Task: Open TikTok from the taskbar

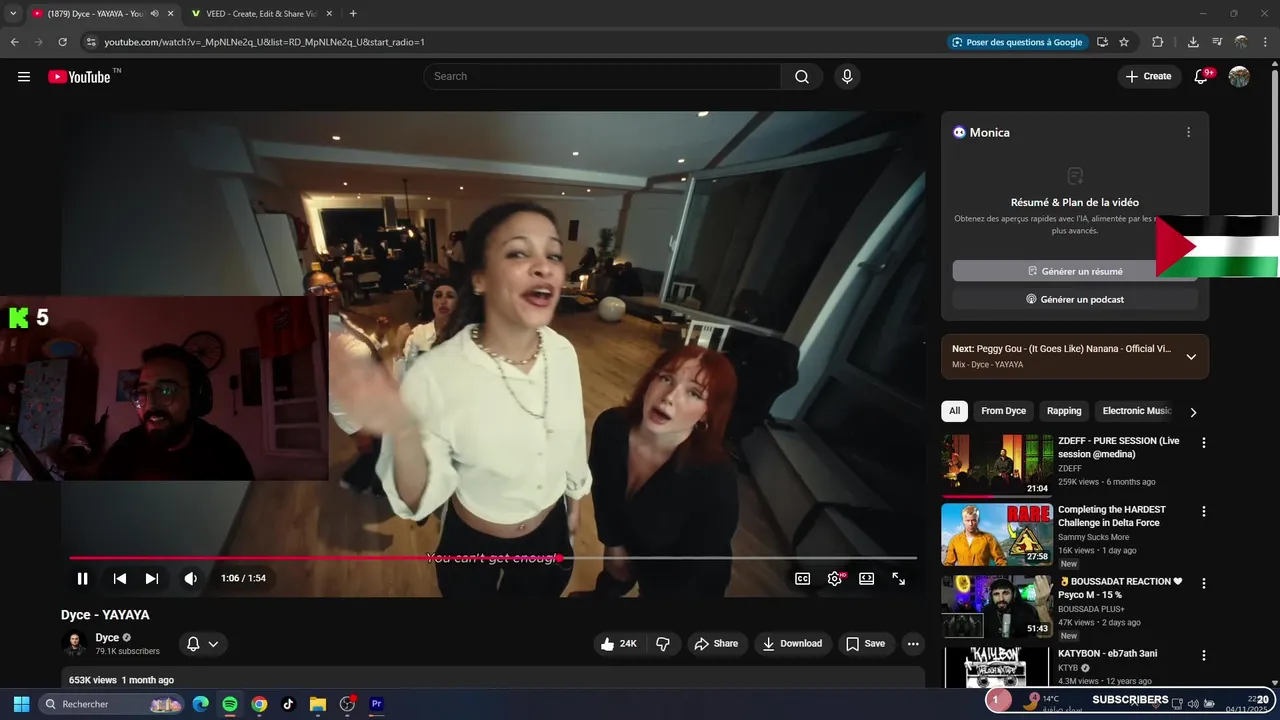Action: pos(288,704)
